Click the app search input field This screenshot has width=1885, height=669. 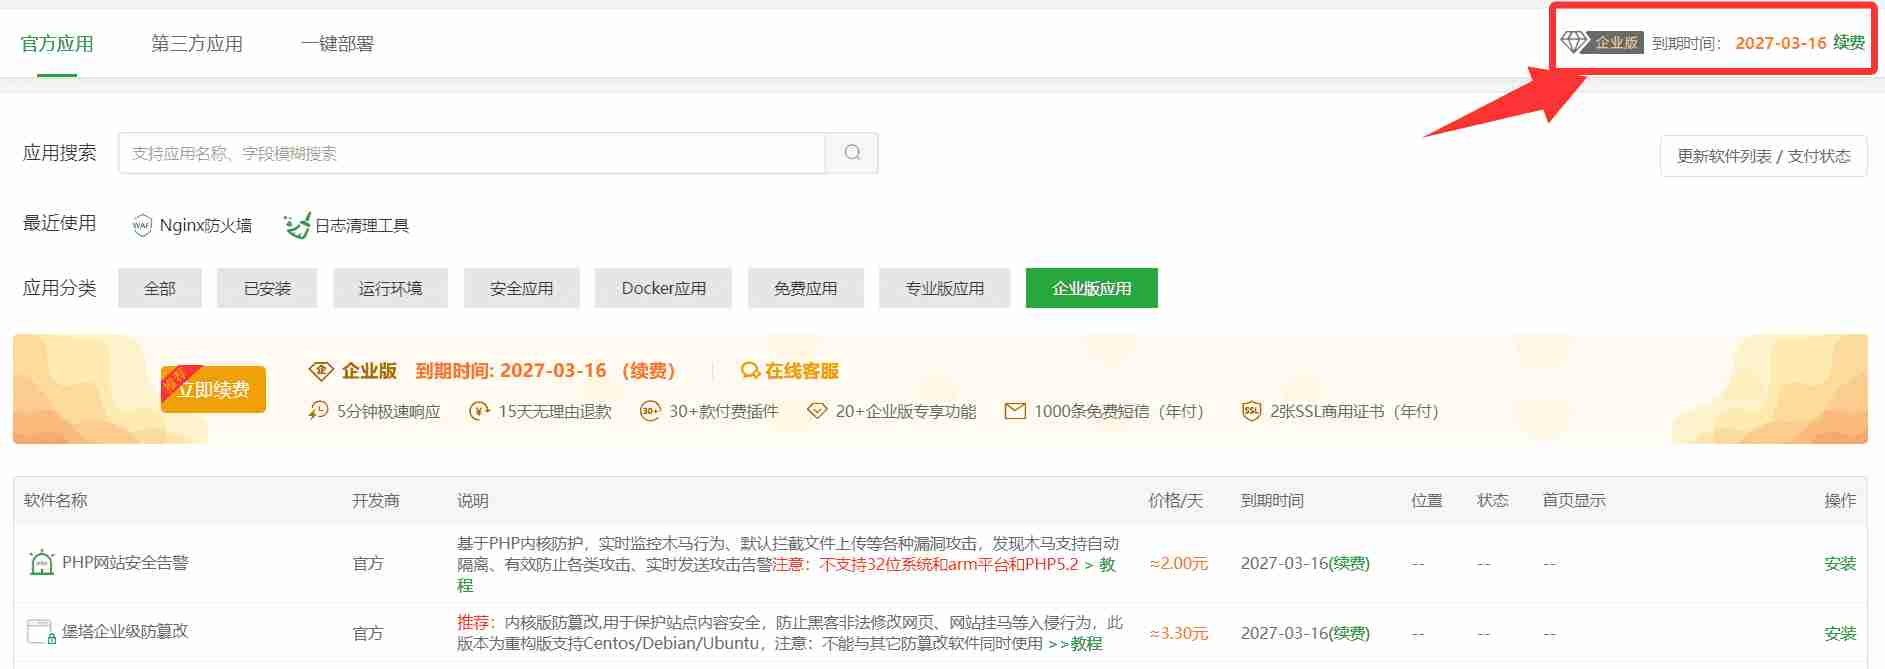(x=471, y=153)
